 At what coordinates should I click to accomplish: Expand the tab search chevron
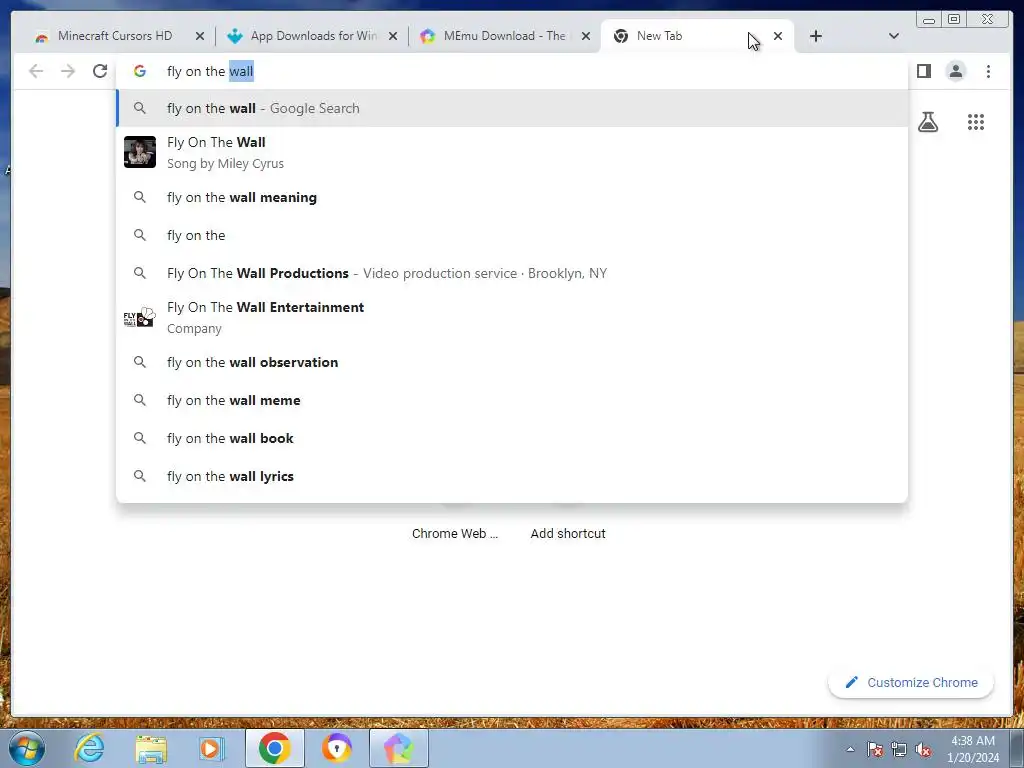click(x=893, y=36)
